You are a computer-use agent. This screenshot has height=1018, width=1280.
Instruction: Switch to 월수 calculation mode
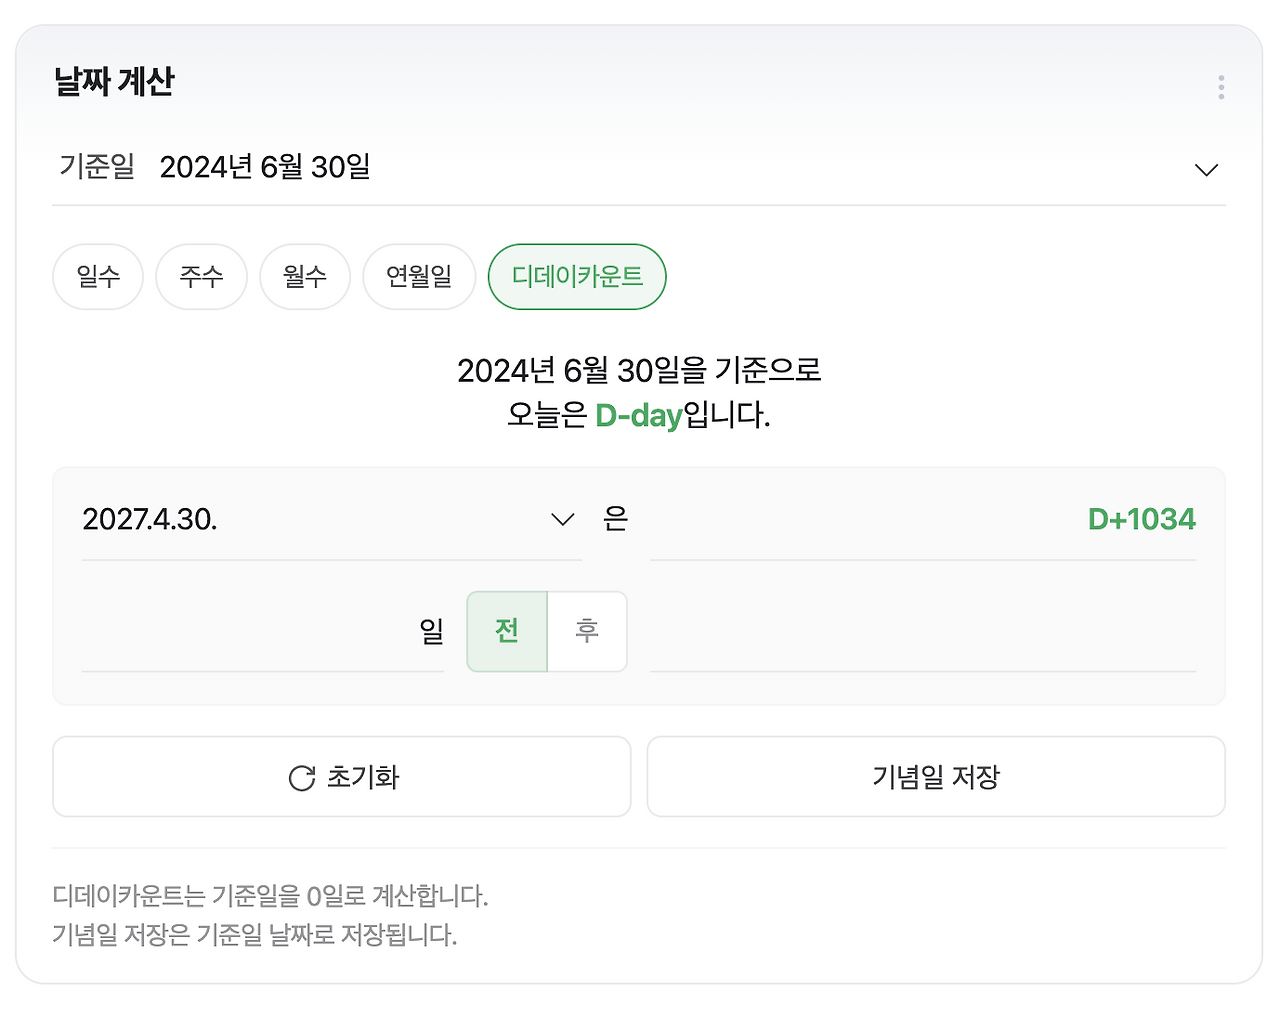point(305,277)
